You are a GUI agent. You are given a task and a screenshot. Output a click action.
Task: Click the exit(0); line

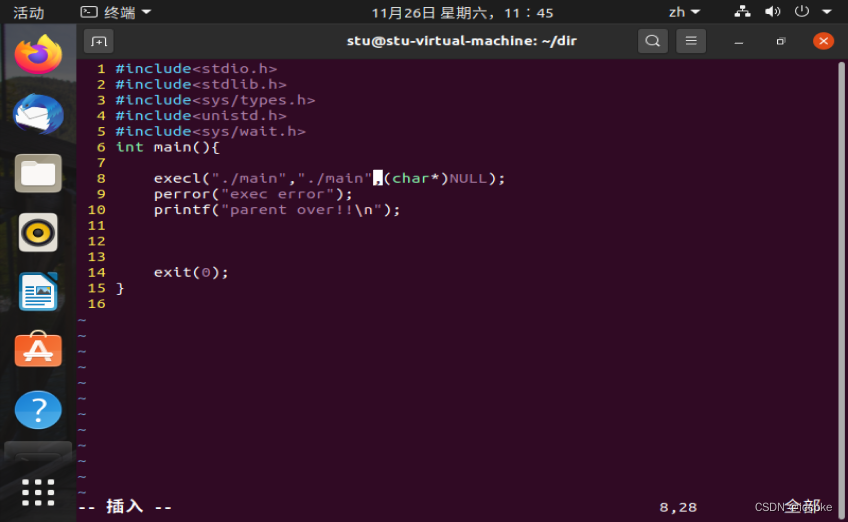pyautogui.click(x=191, y=273)
